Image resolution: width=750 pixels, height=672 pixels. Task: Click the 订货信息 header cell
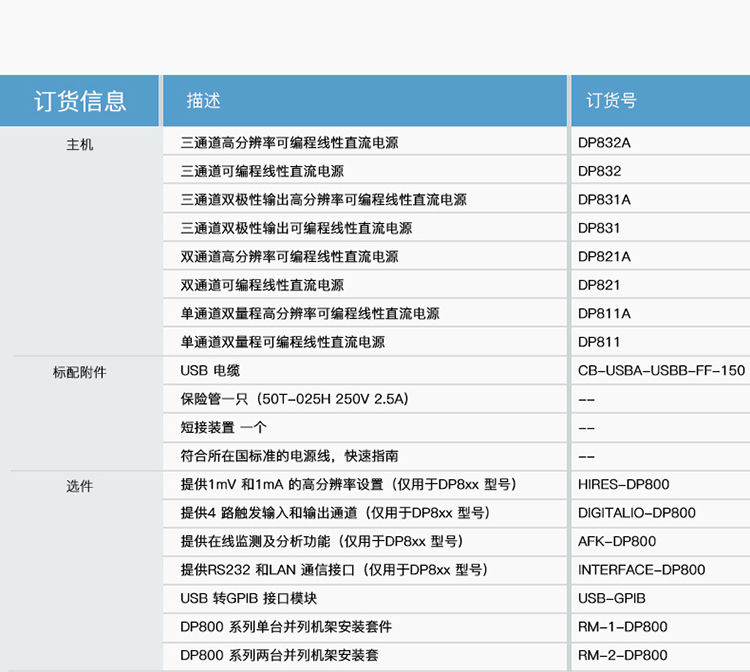click(80, 101)
